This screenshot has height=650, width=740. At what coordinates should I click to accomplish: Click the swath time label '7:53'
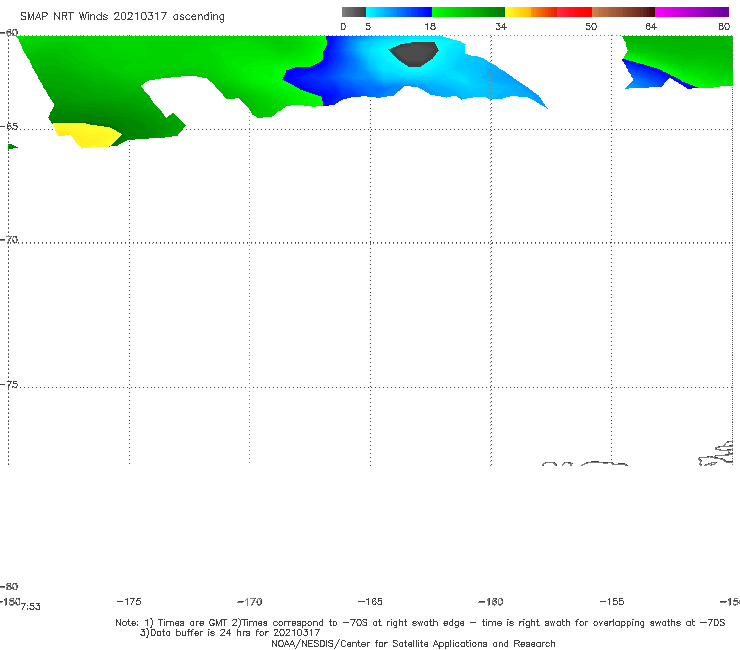31,607
